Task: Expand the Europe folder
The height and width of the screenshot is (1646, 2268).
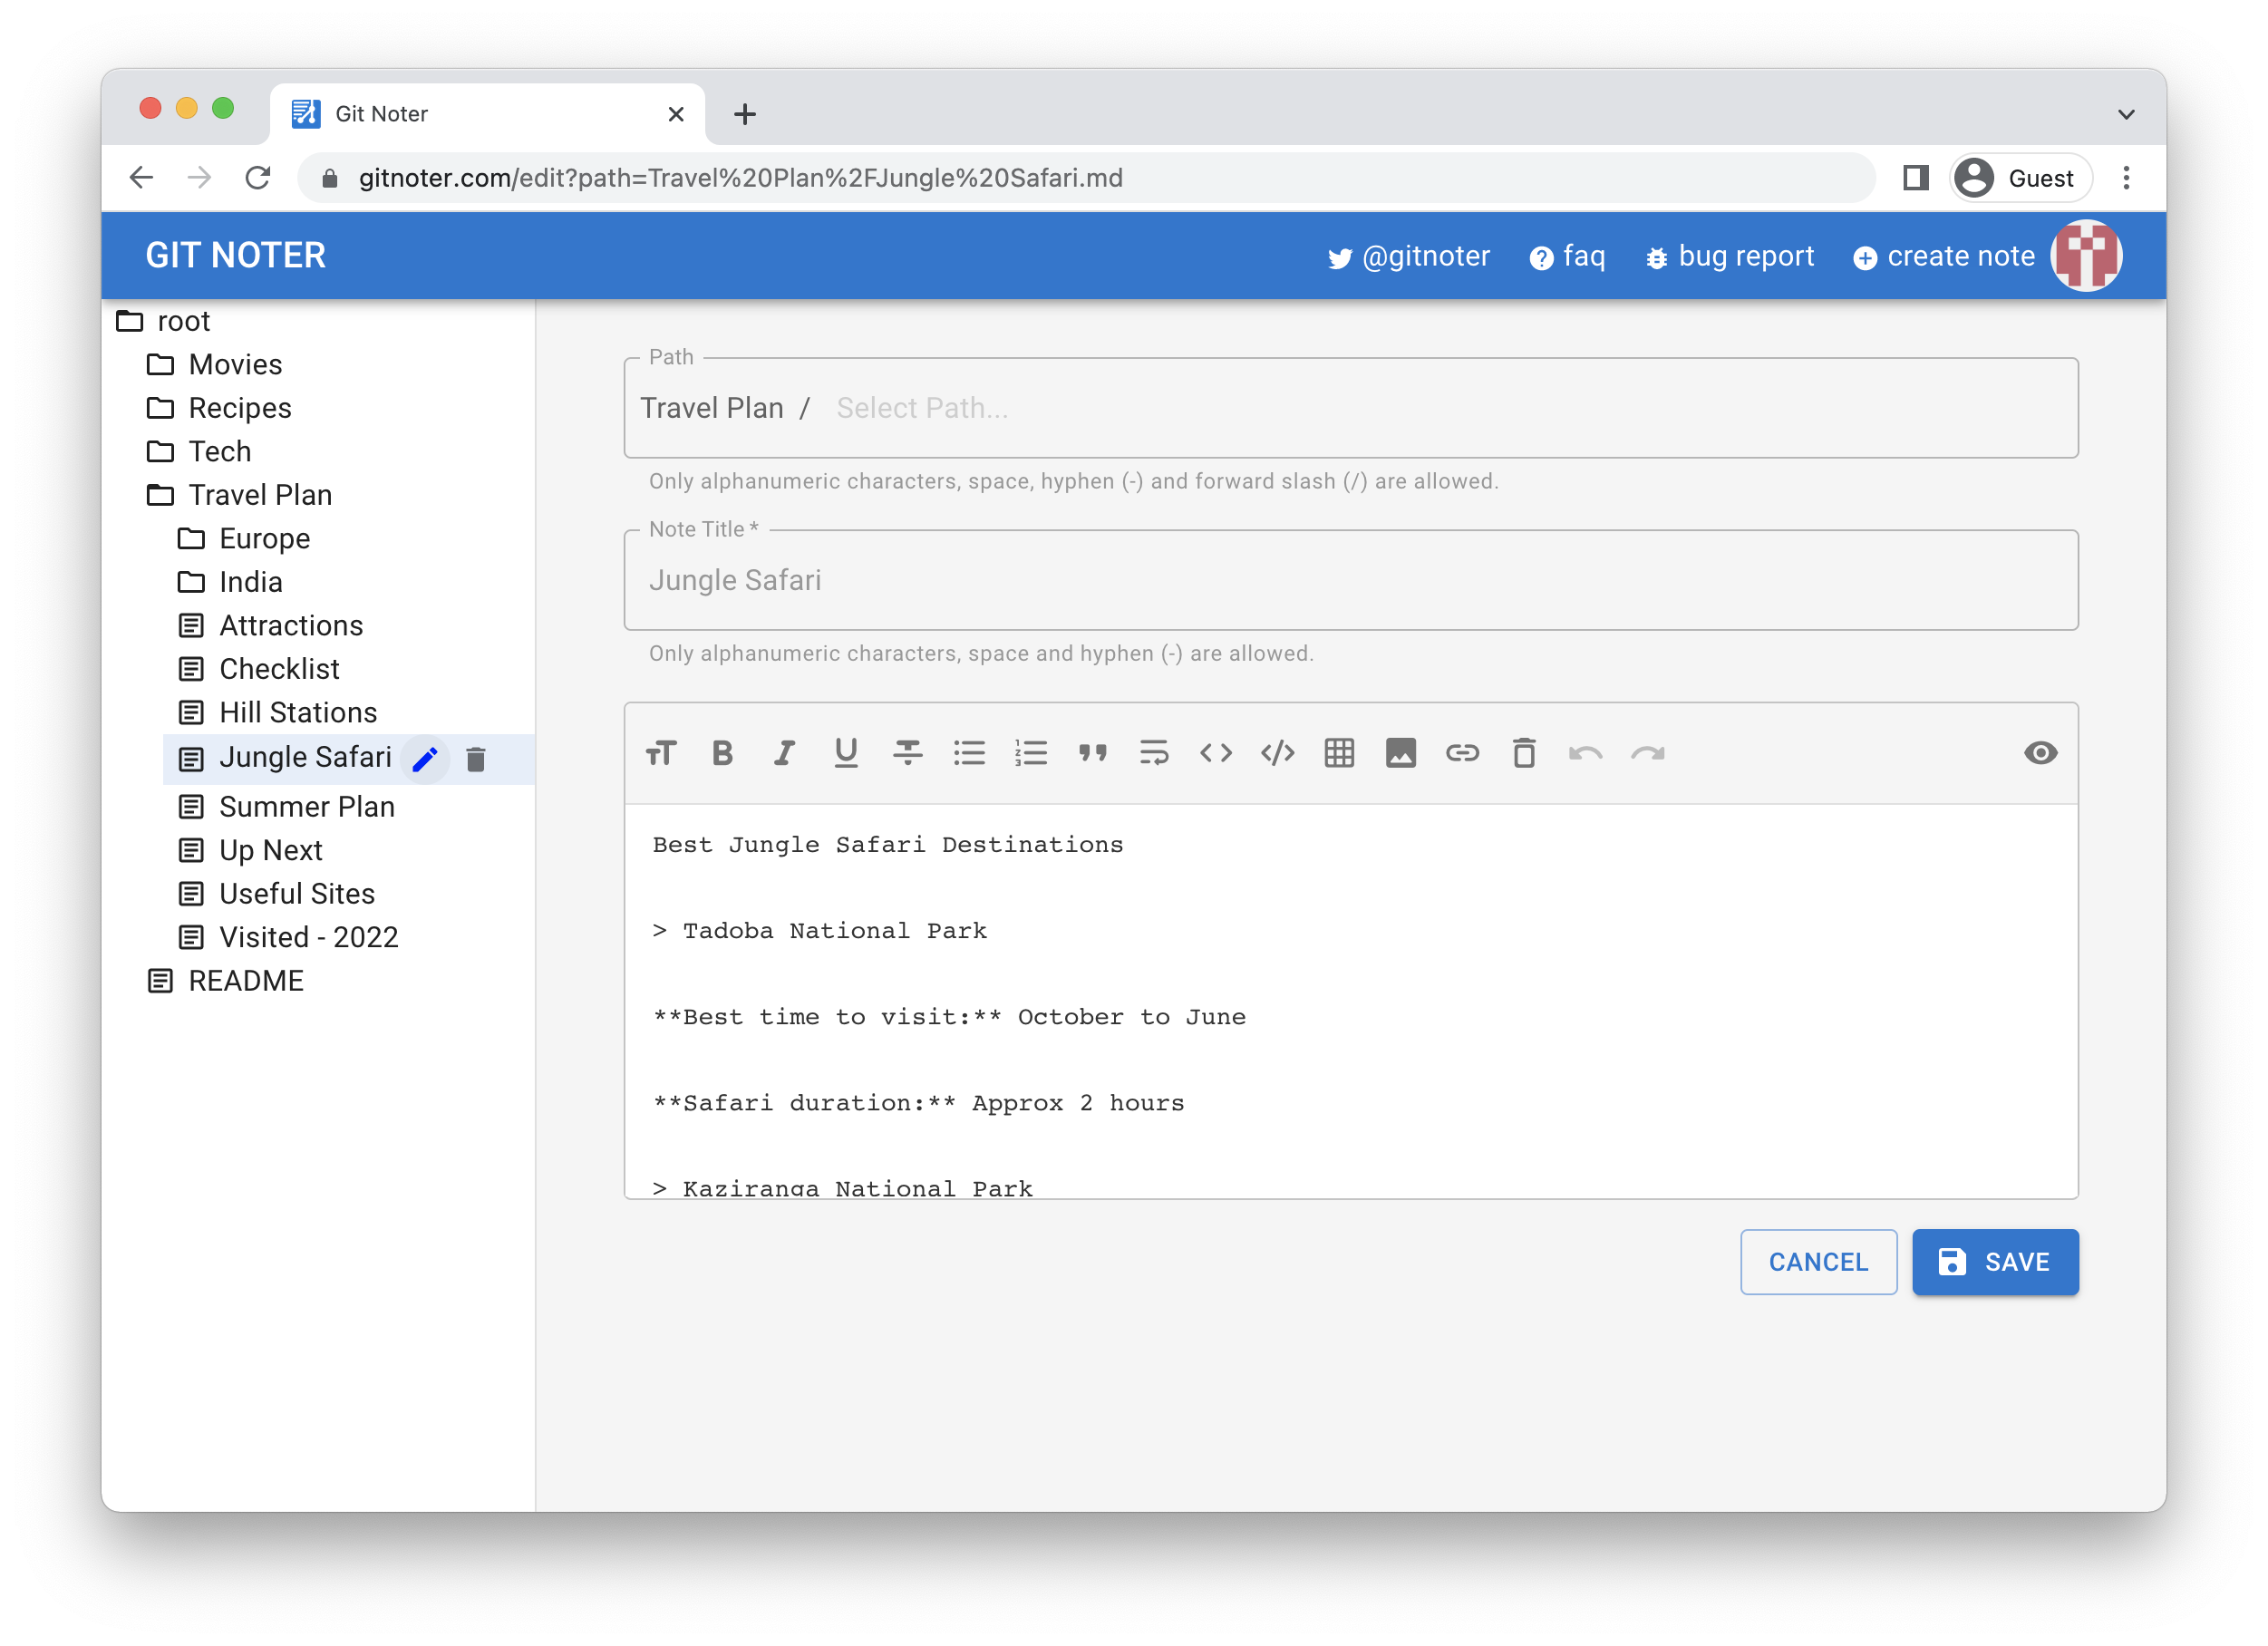Action: (x=264, y=539)
